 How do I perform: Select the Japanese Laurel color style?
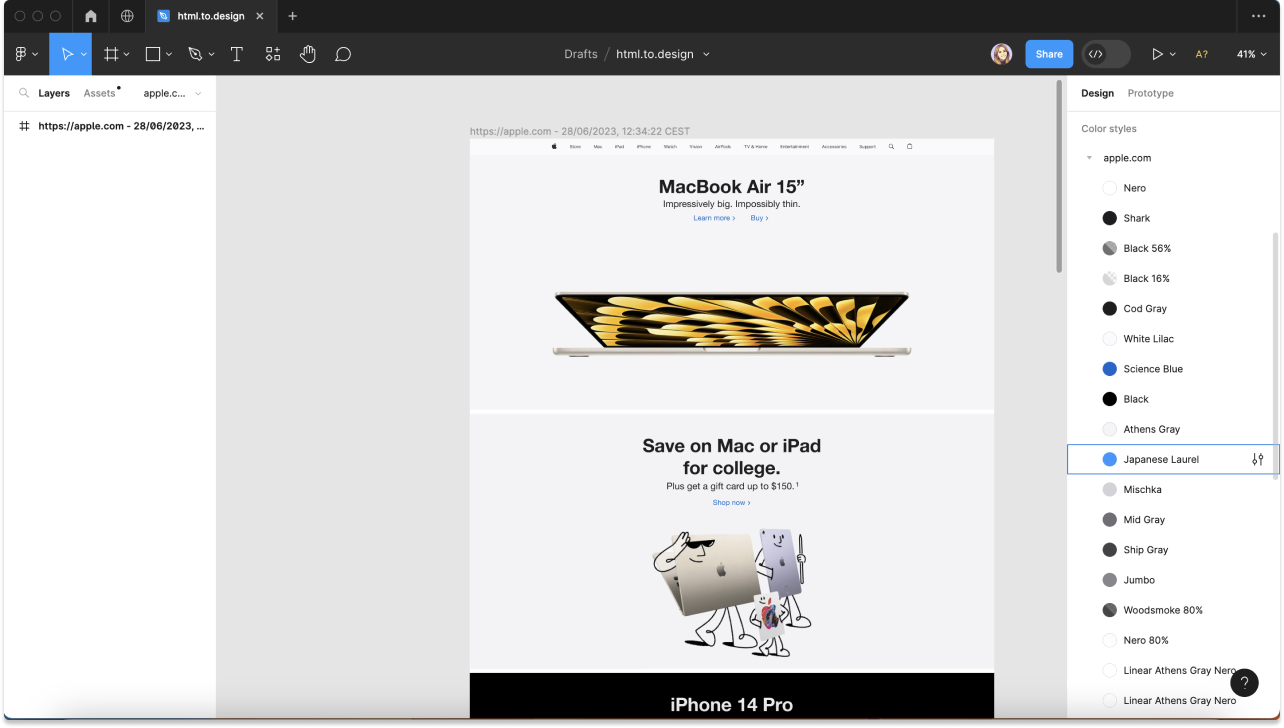[1172, 459]
